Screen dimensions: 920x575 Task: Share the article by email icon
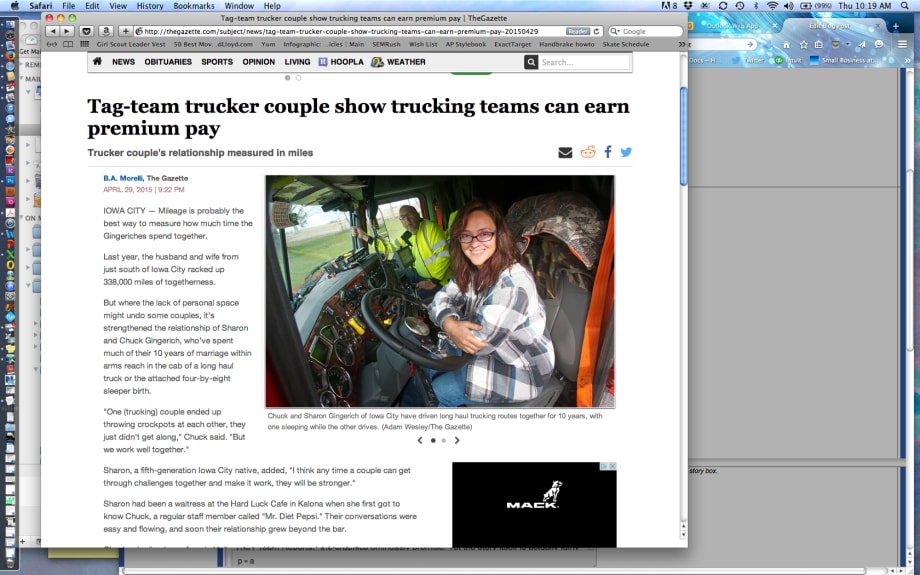click(565, 153)
